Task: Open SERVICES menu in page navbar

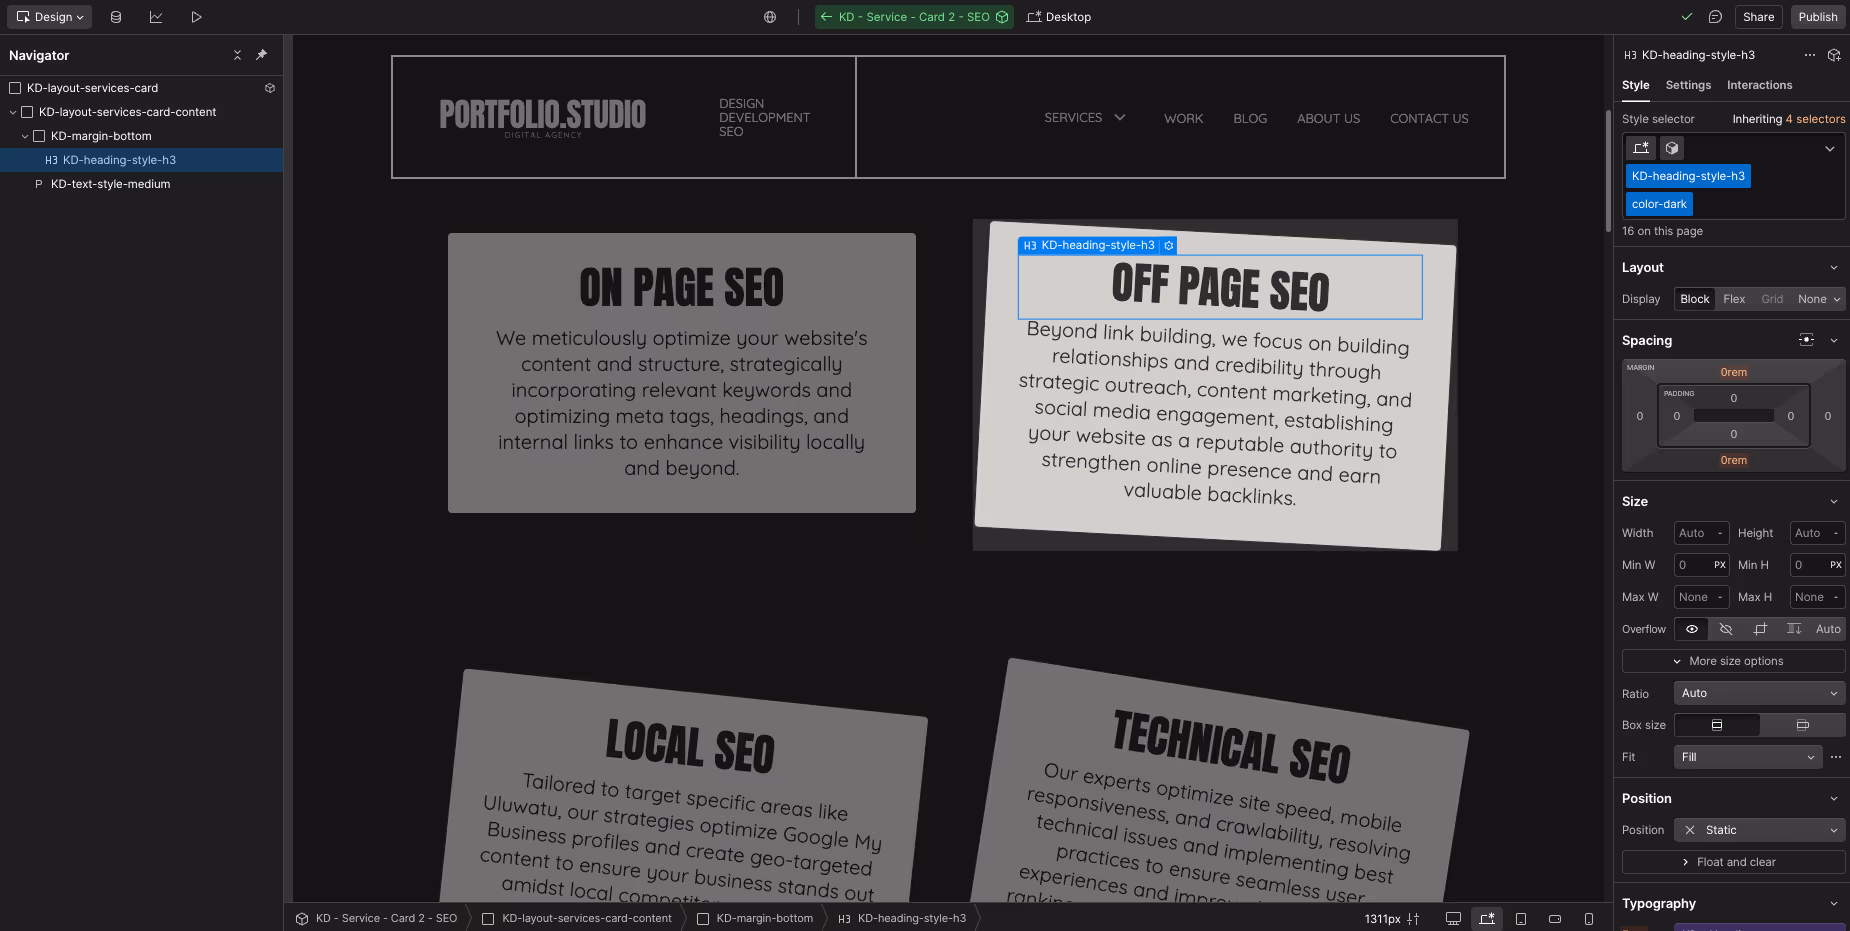Action: tap(1085, 118)
